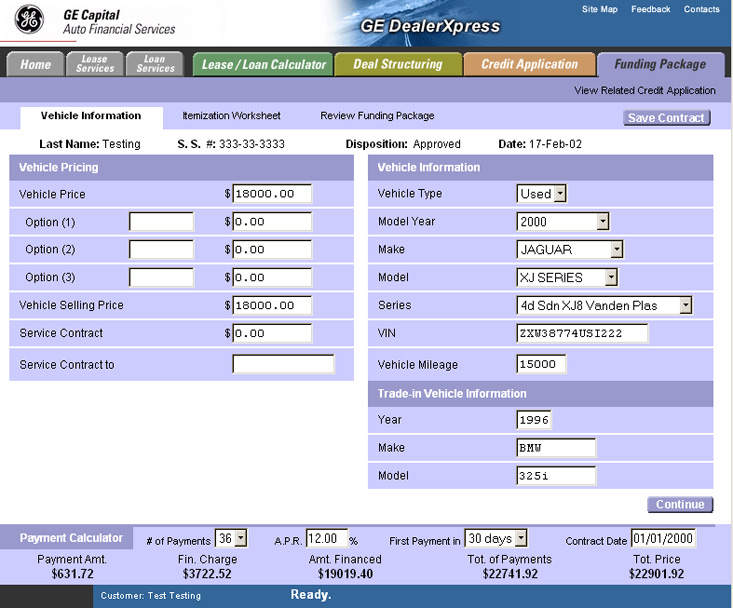
Task: Open the Model dropdown showing XJ SERIES
Action: [567, 277]
